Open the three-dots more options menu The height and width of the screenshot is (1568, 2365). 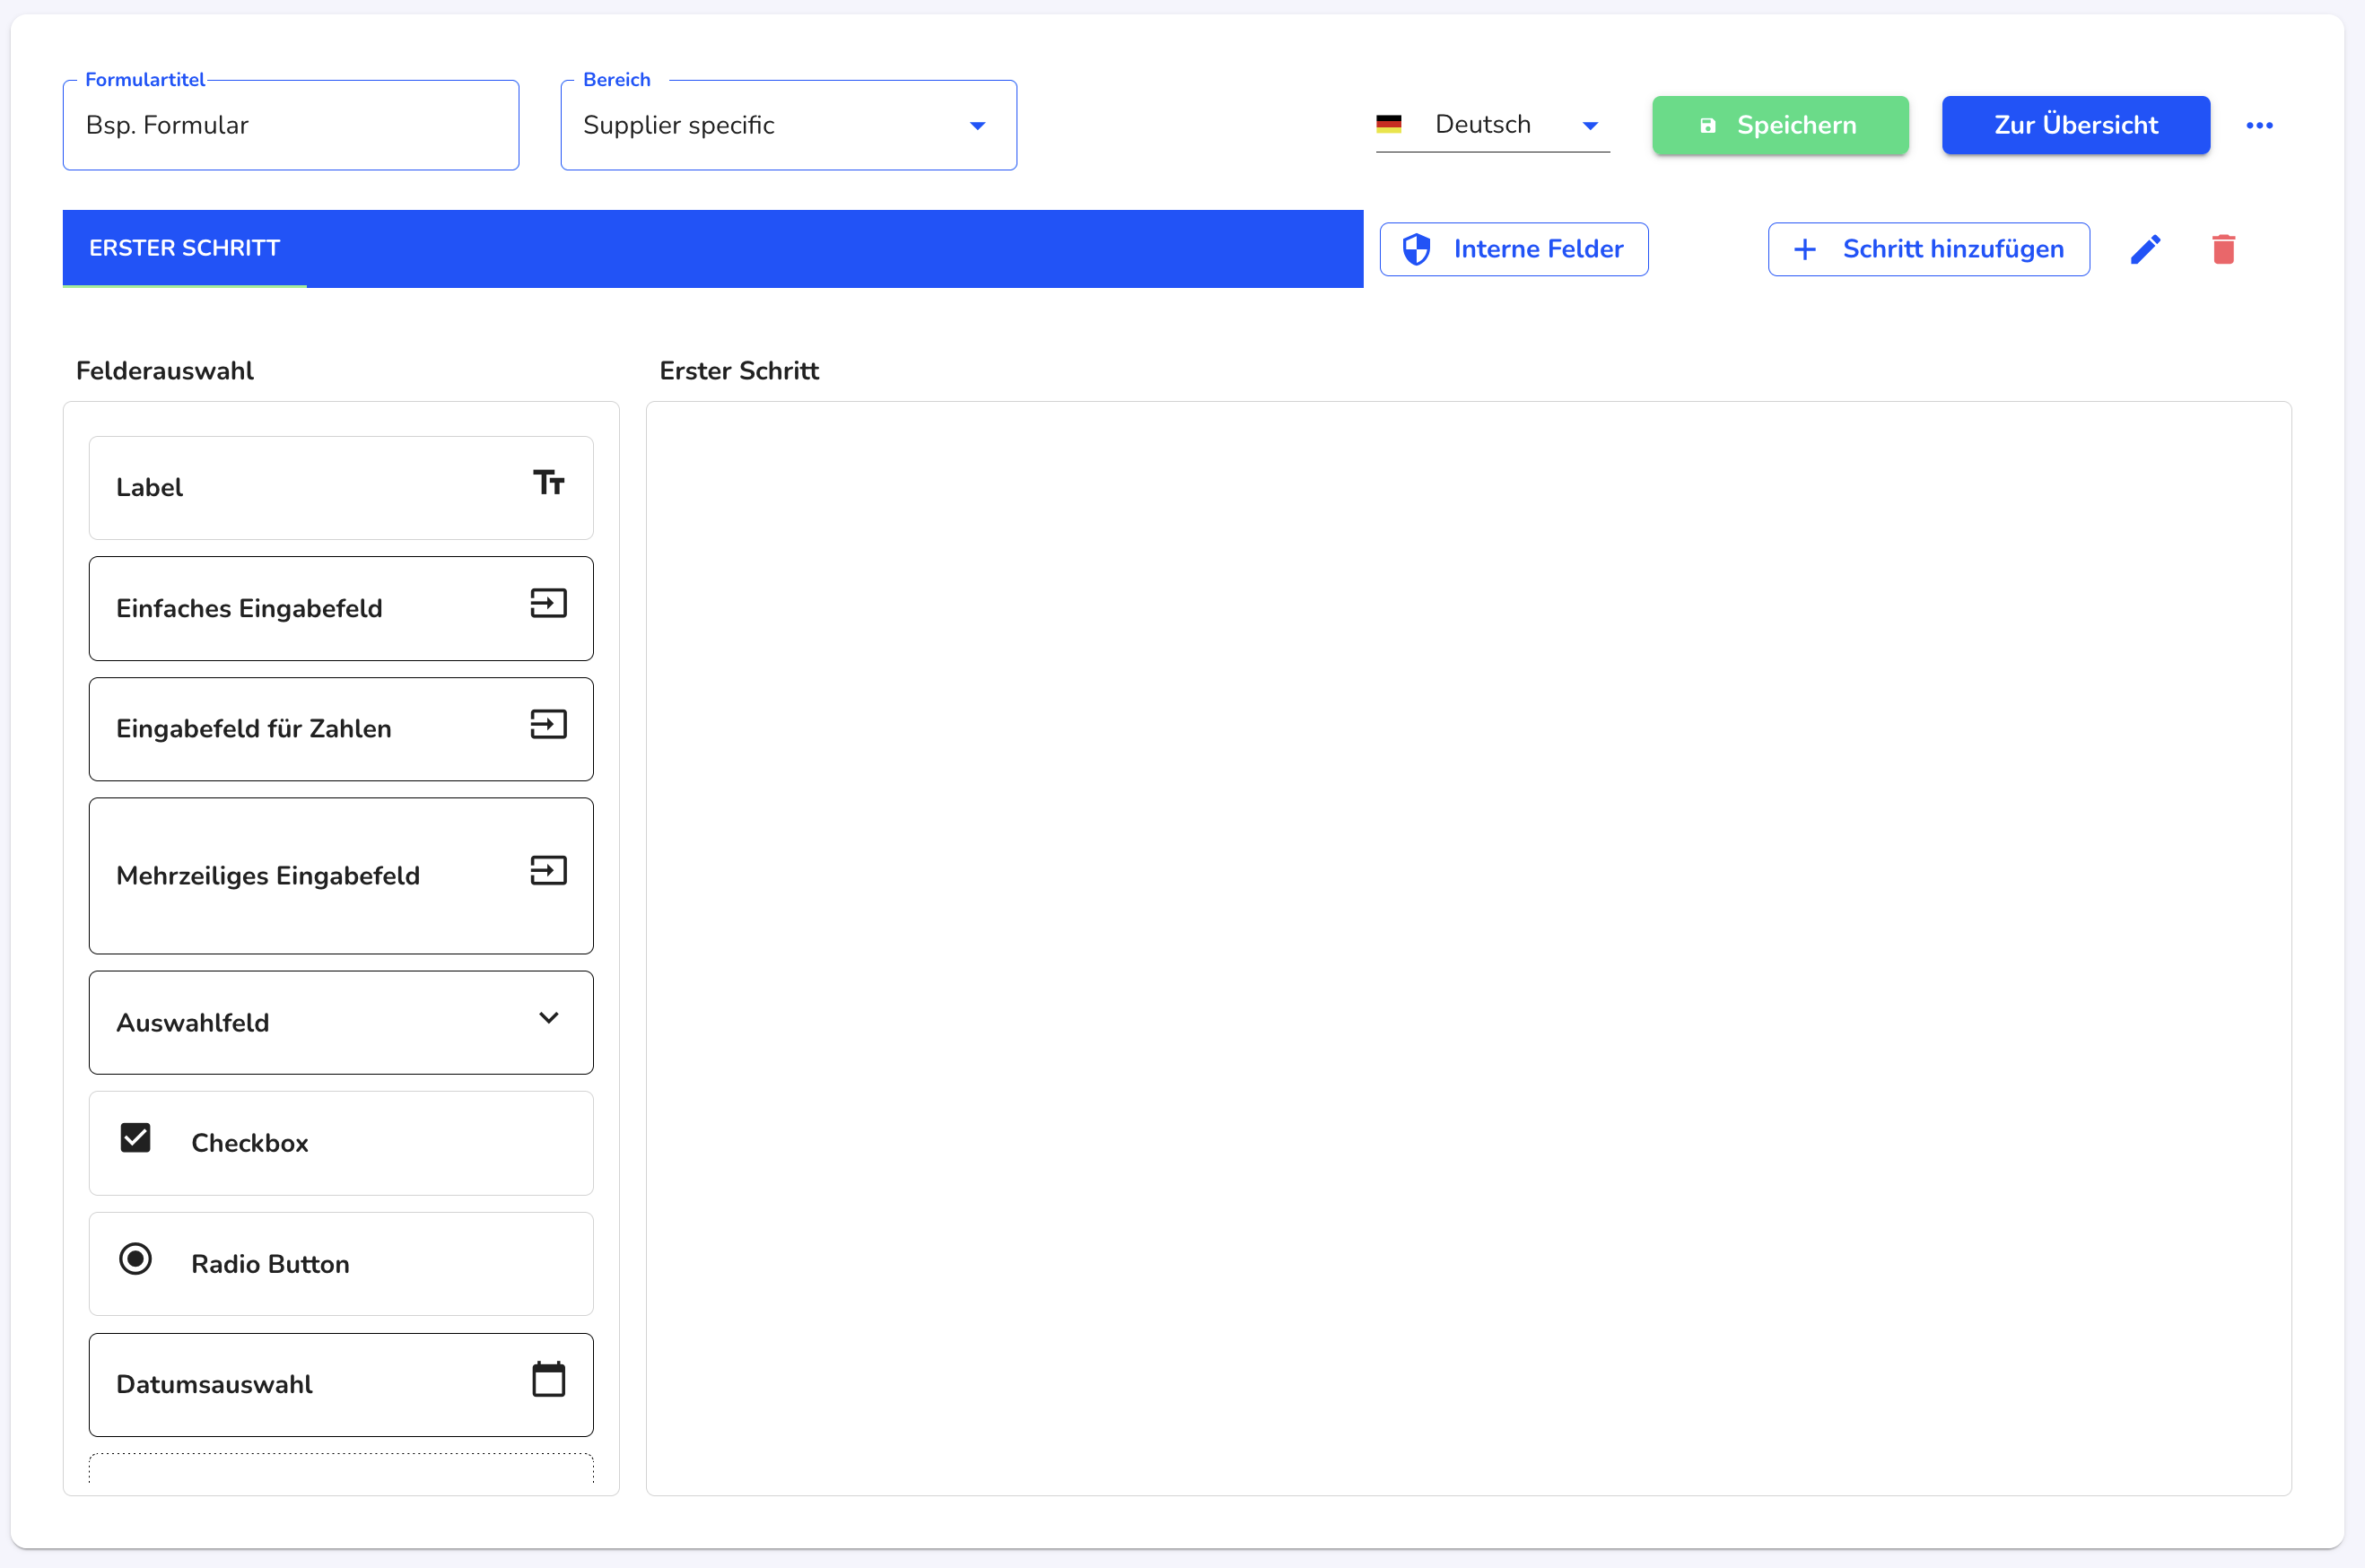[x=2259, y=125]
